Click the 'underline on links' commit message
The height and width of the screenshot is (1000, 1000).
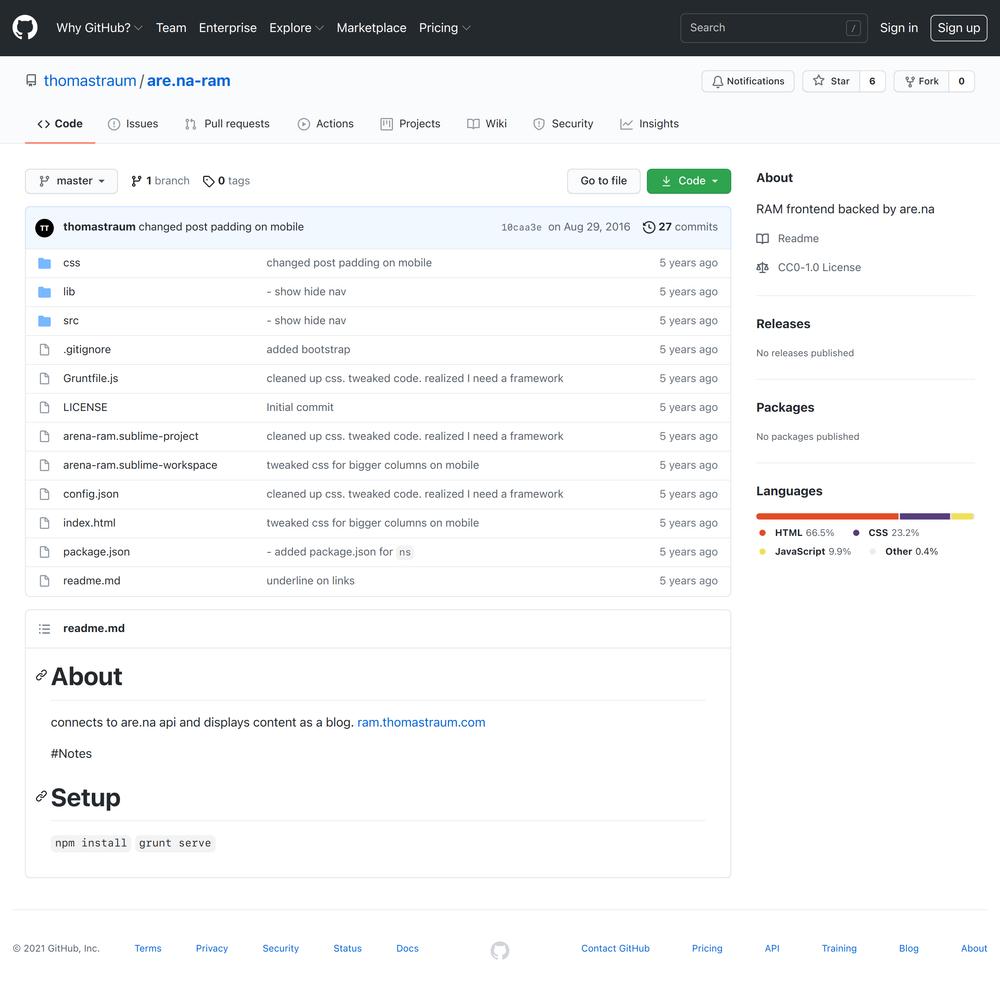[x=311, y=580]
